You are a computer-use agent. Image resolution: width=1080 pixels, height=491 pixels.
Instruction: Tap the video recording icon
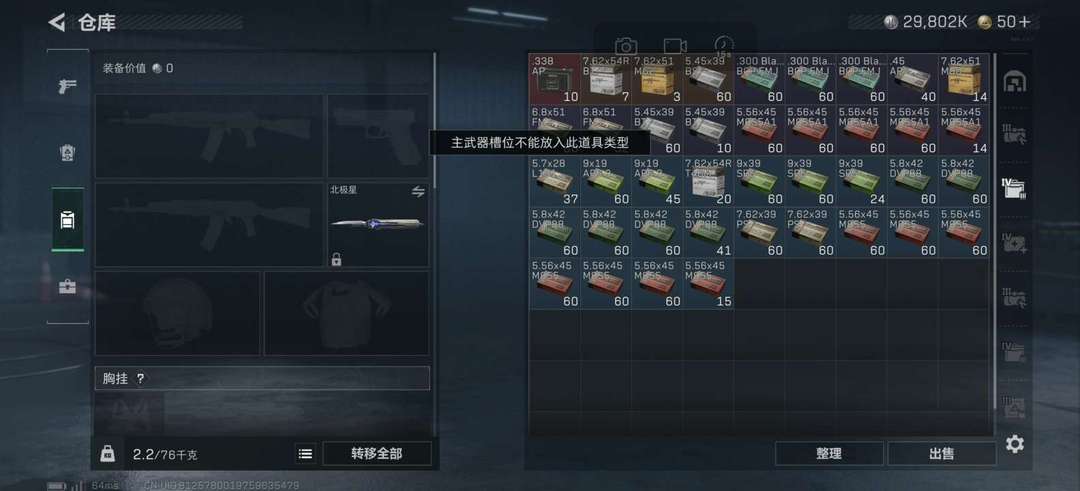click(675, 46)
